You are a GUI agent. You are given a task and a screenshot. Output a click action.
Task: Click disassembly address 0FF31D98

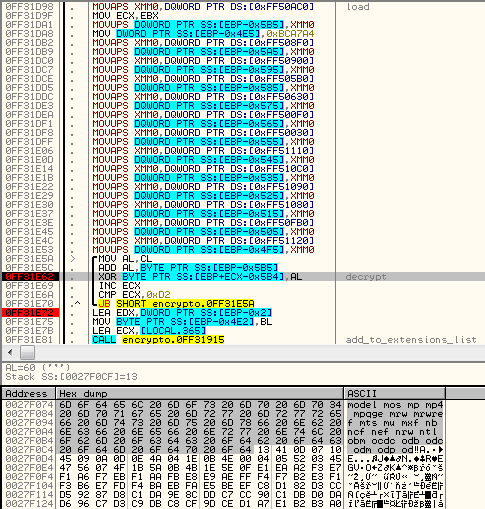click(29, 7)
